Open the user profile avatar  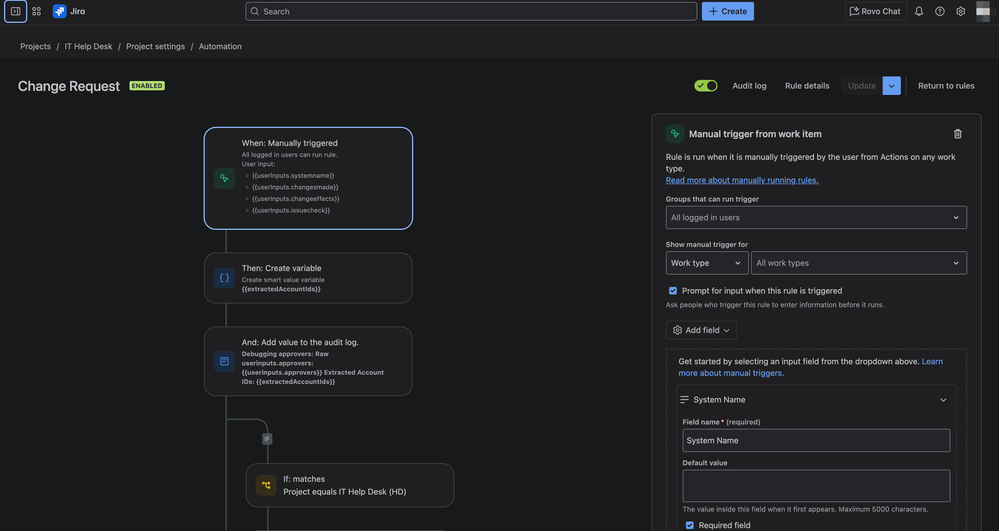click(x=983, y=11)
